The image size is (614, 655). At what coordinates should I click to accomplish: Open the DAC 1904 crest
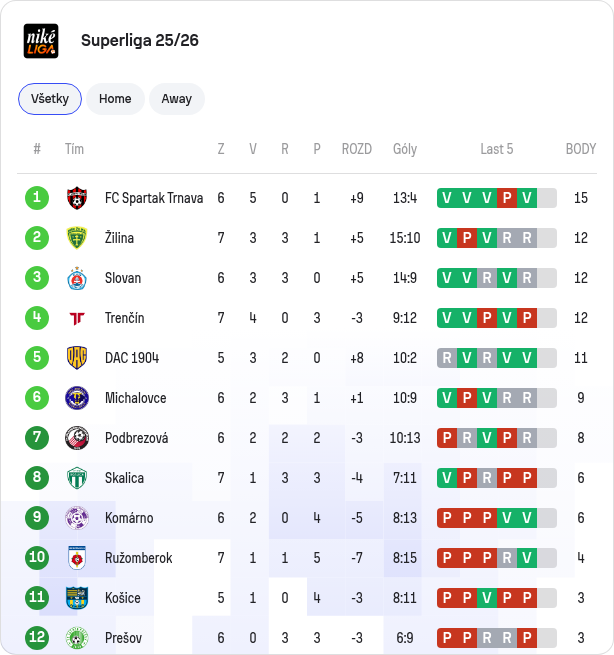[x=77, y=358]
